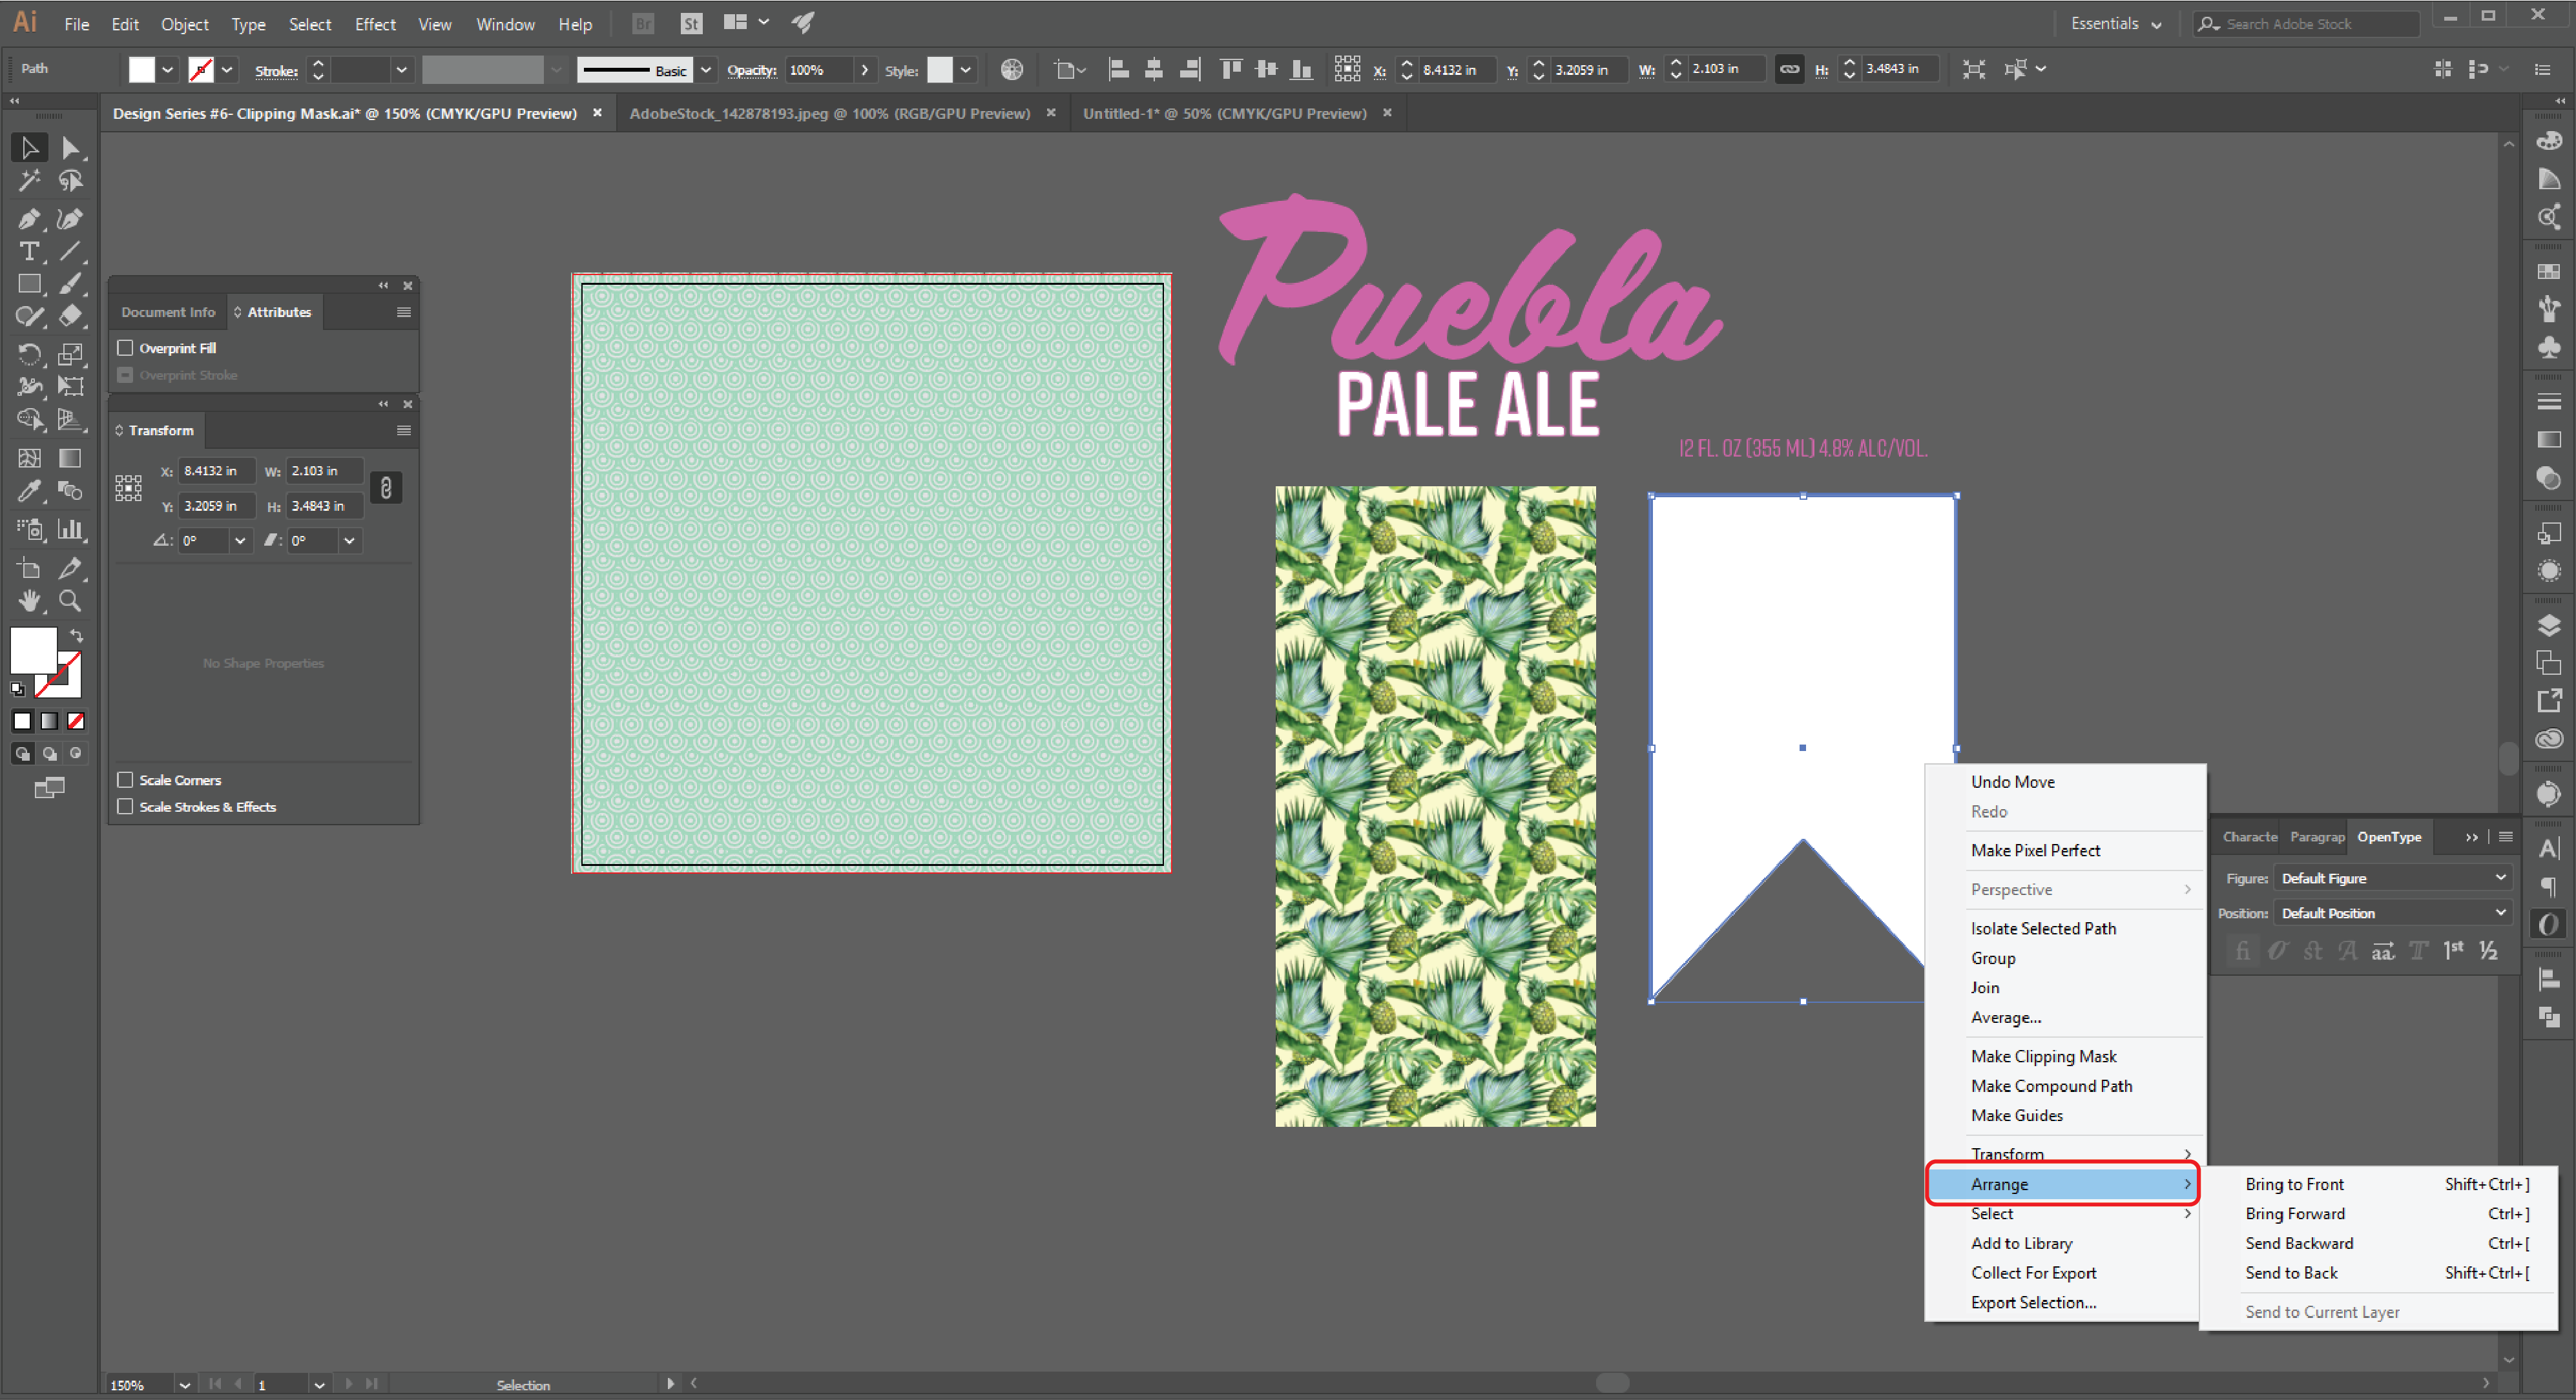Image resolution: width=2576 pixels, height=1400 pixels.
Task: Choose Export Selection... entry
Action: click(x=2033, y=1302)
